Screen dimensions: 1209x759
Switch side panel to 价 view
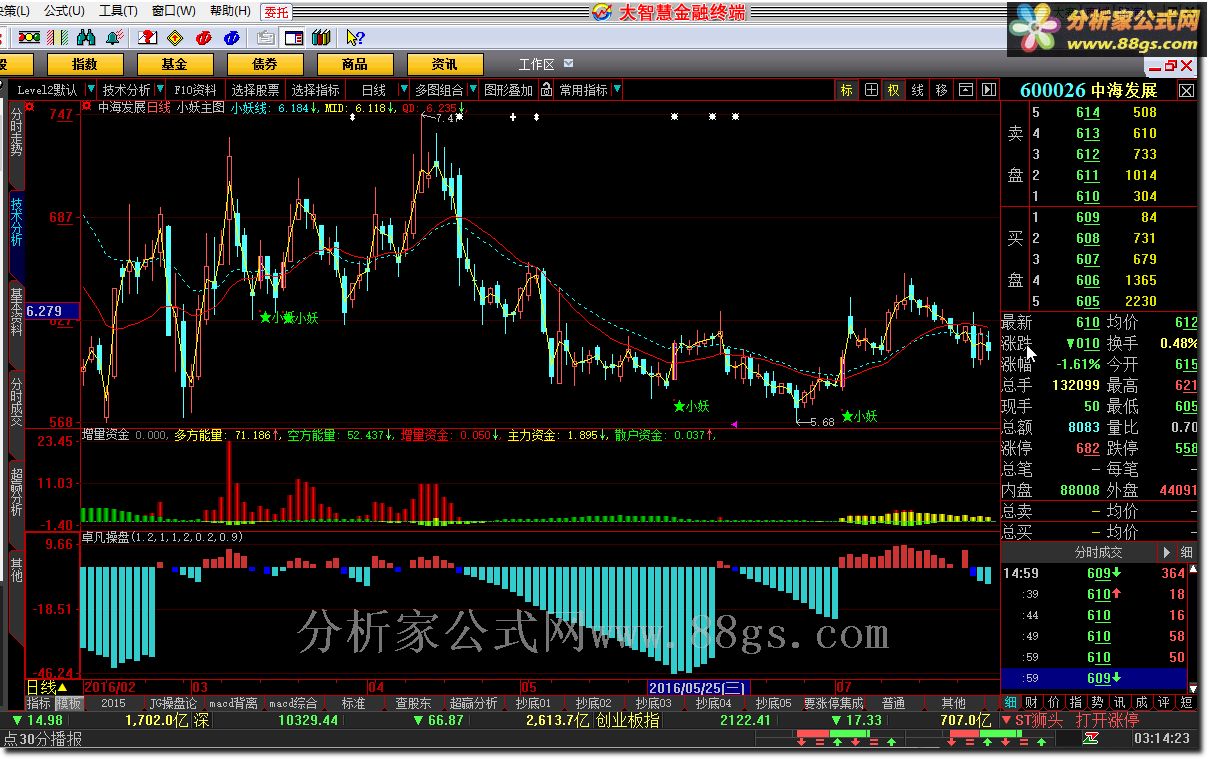click(1056, 703)
